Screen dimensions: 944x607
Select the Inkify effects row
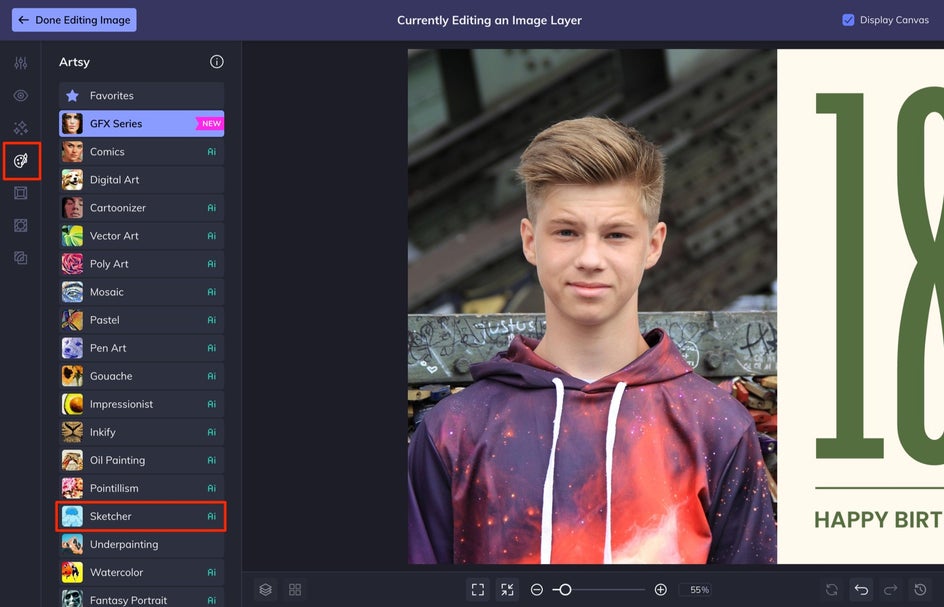click(141, 432)
